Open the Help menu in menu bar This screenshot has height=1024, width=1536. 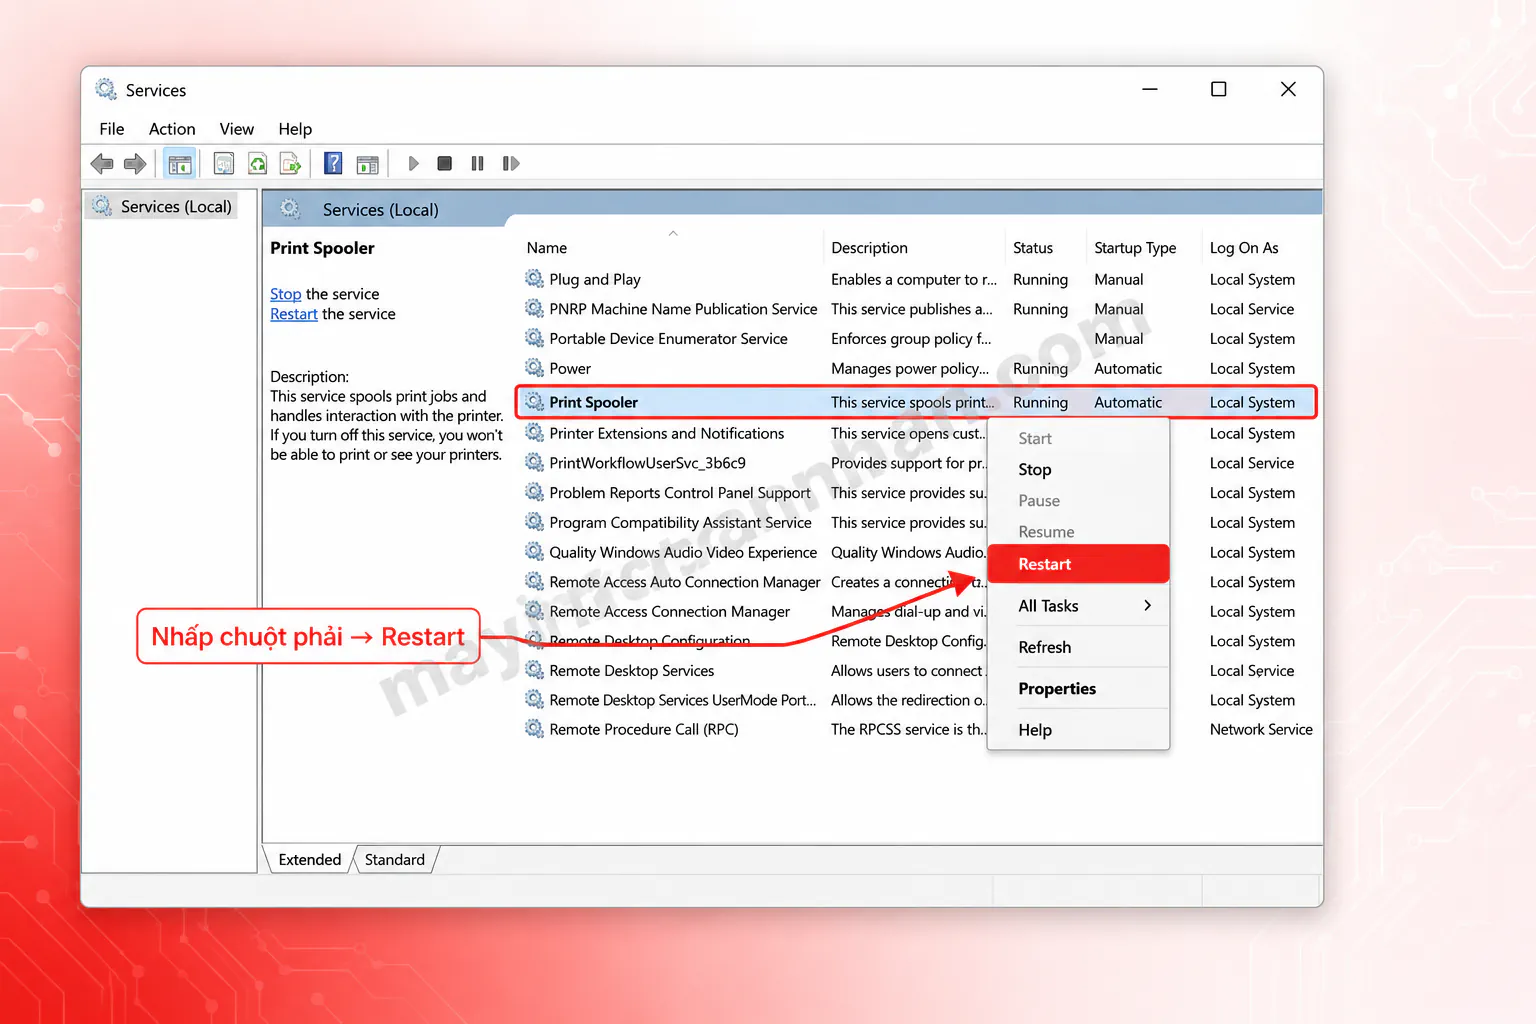(x=295, y=129)
